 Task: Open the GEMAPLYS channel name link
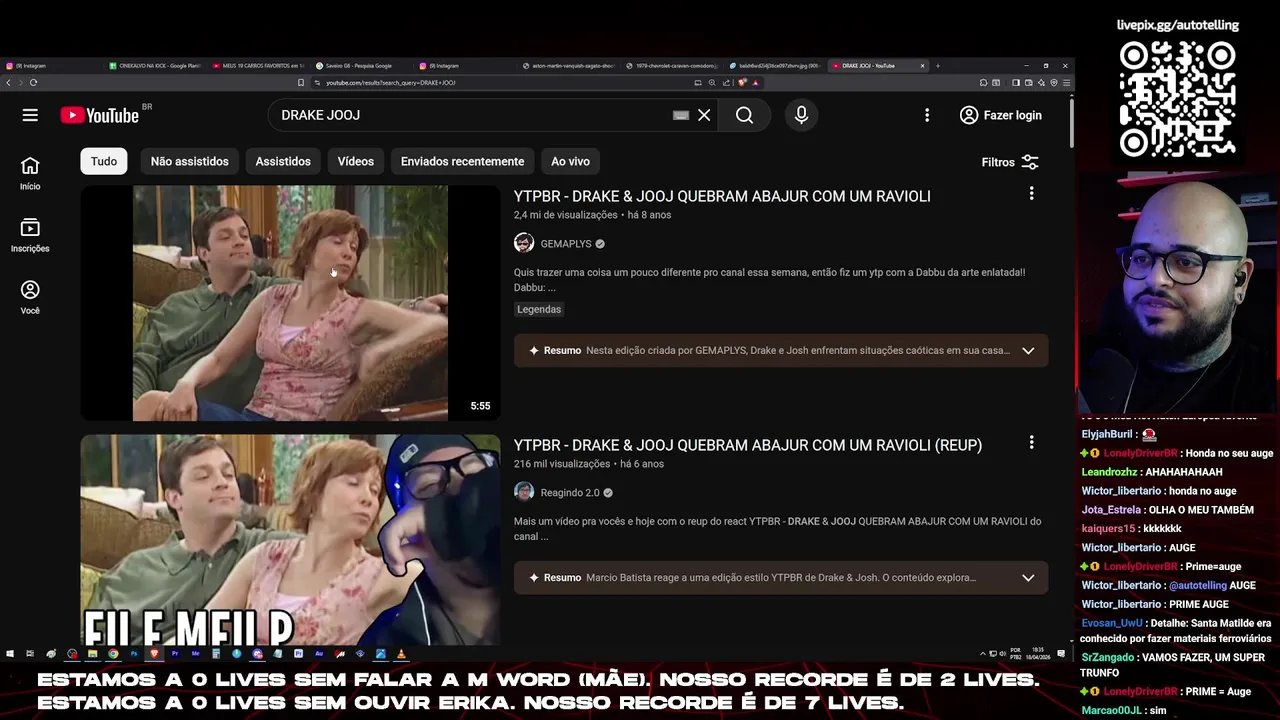click(x=566, y=244)
